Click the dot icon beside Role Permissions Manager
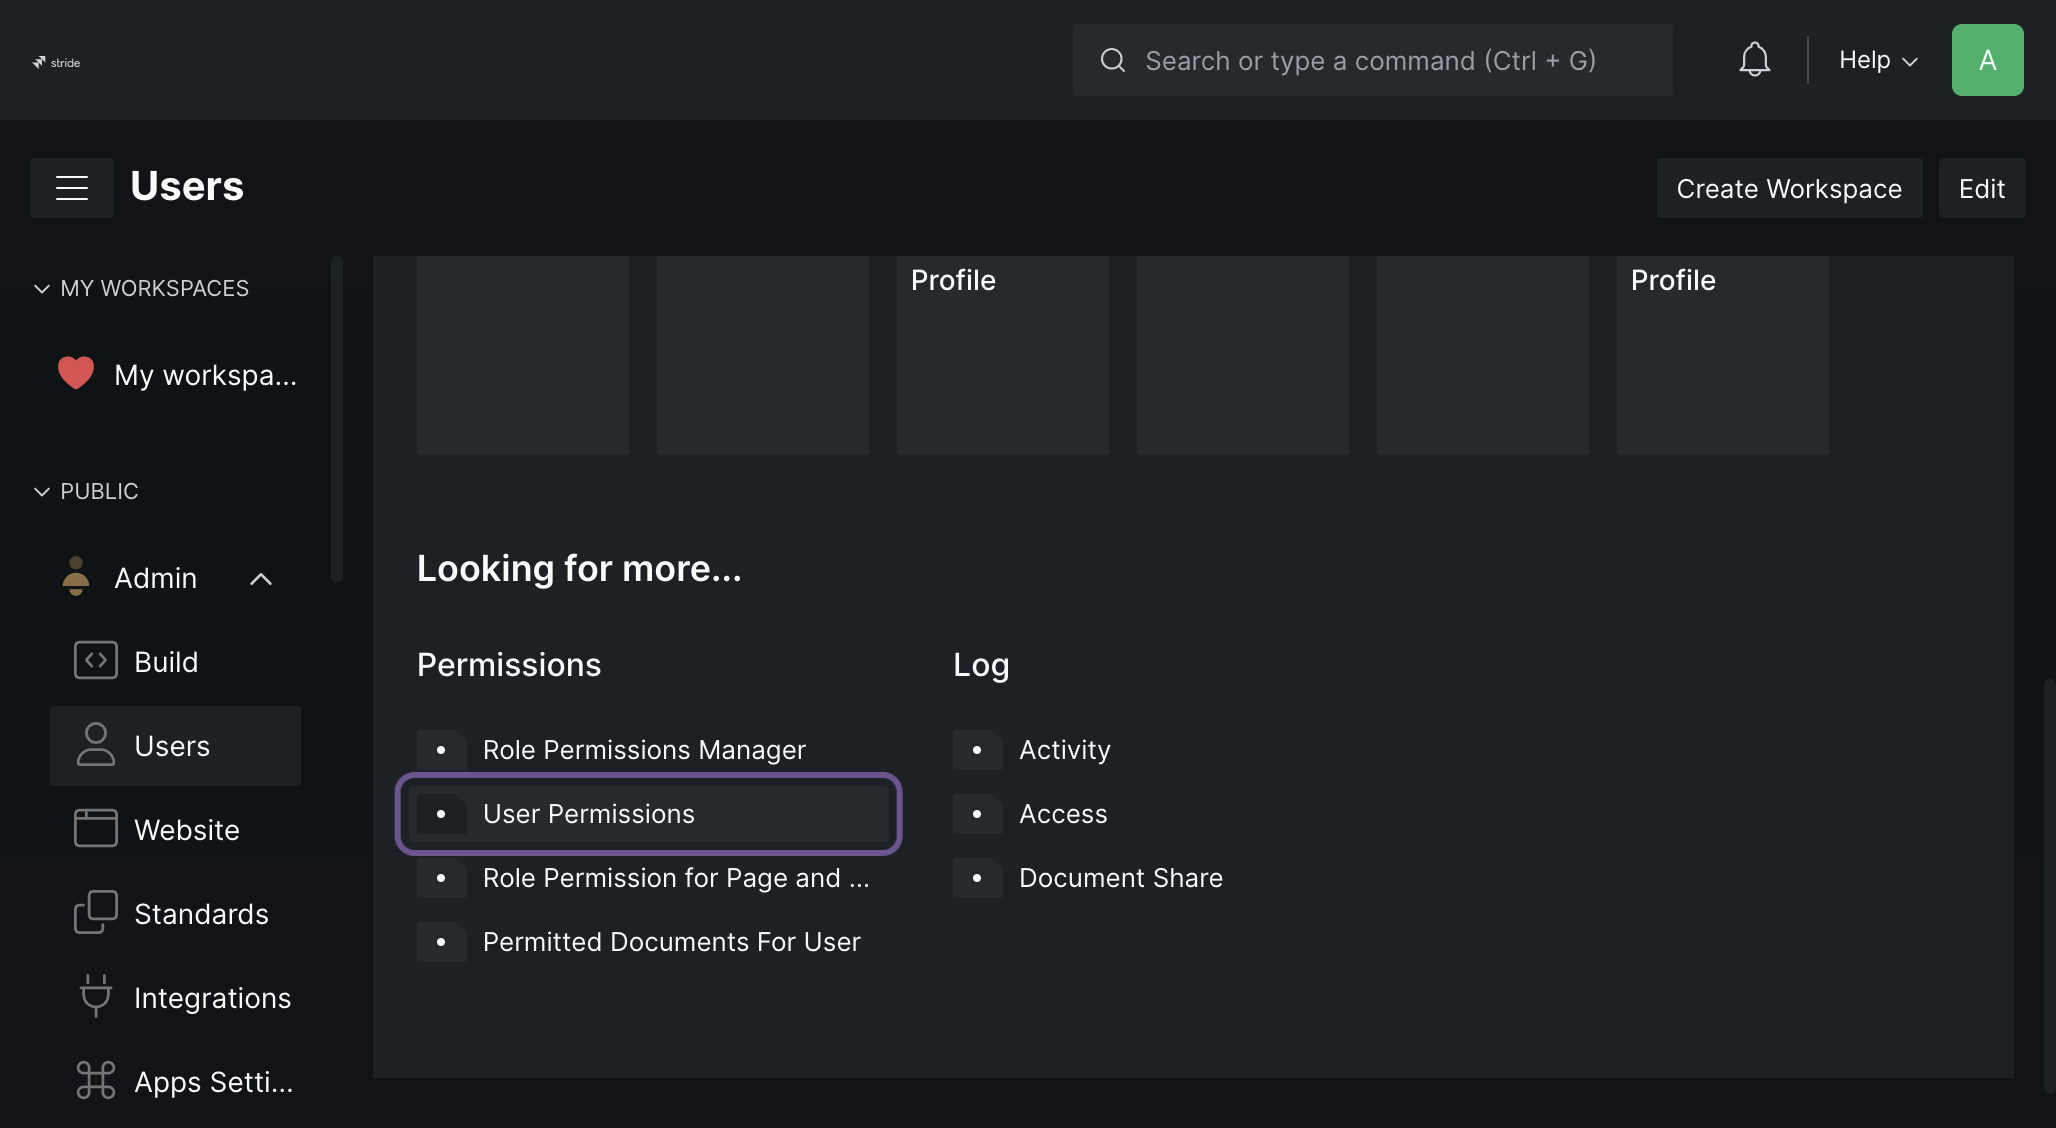The height and width of the screenshot is (1128, 2056). 441,750
